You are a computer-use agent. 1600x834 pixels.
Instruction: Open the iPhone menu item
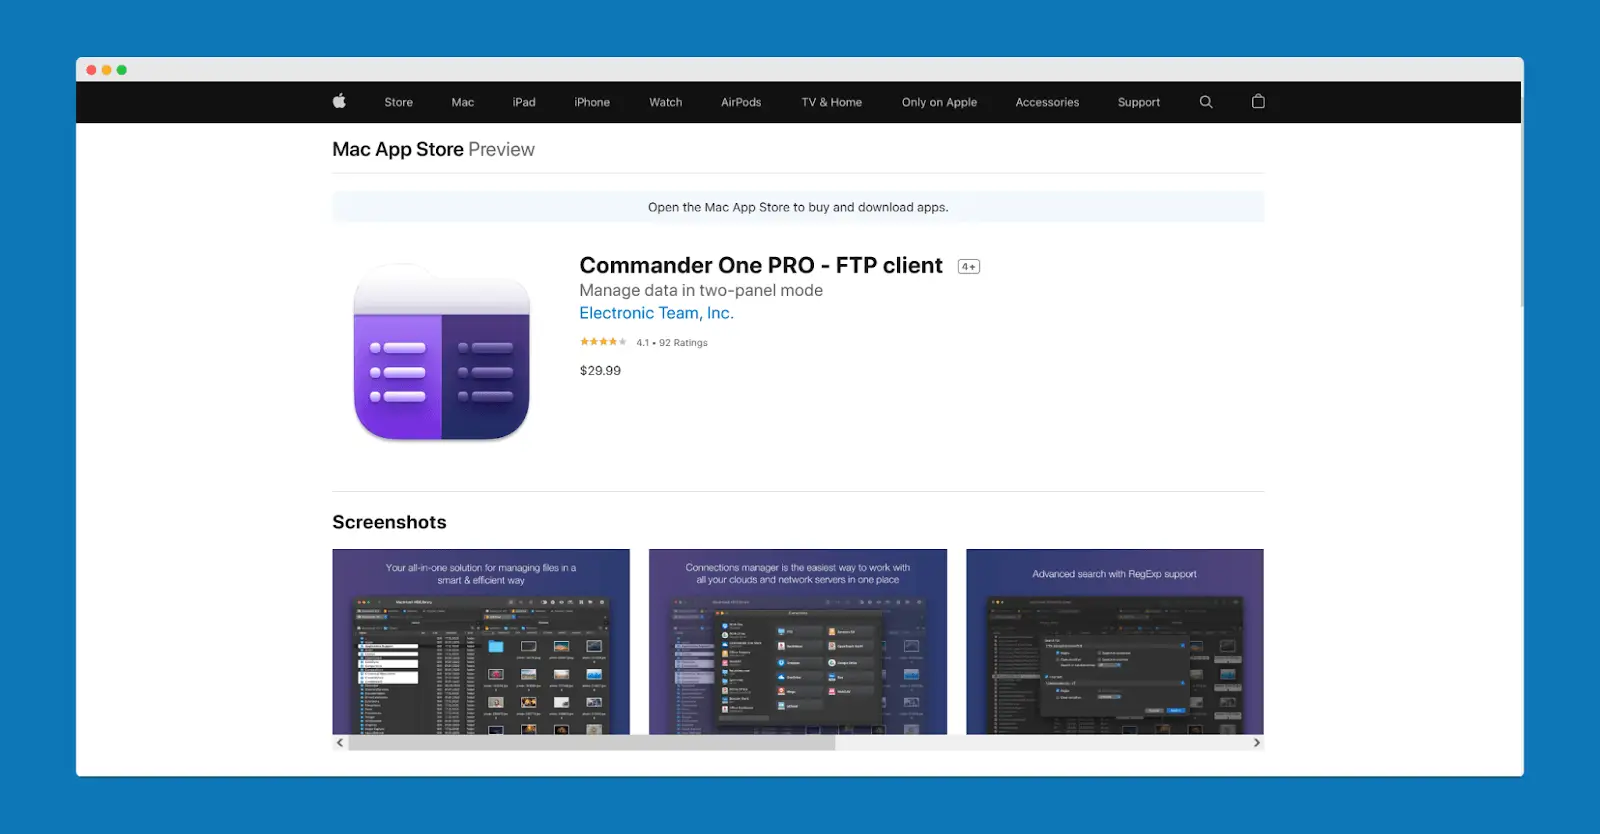tap(592, 102)
